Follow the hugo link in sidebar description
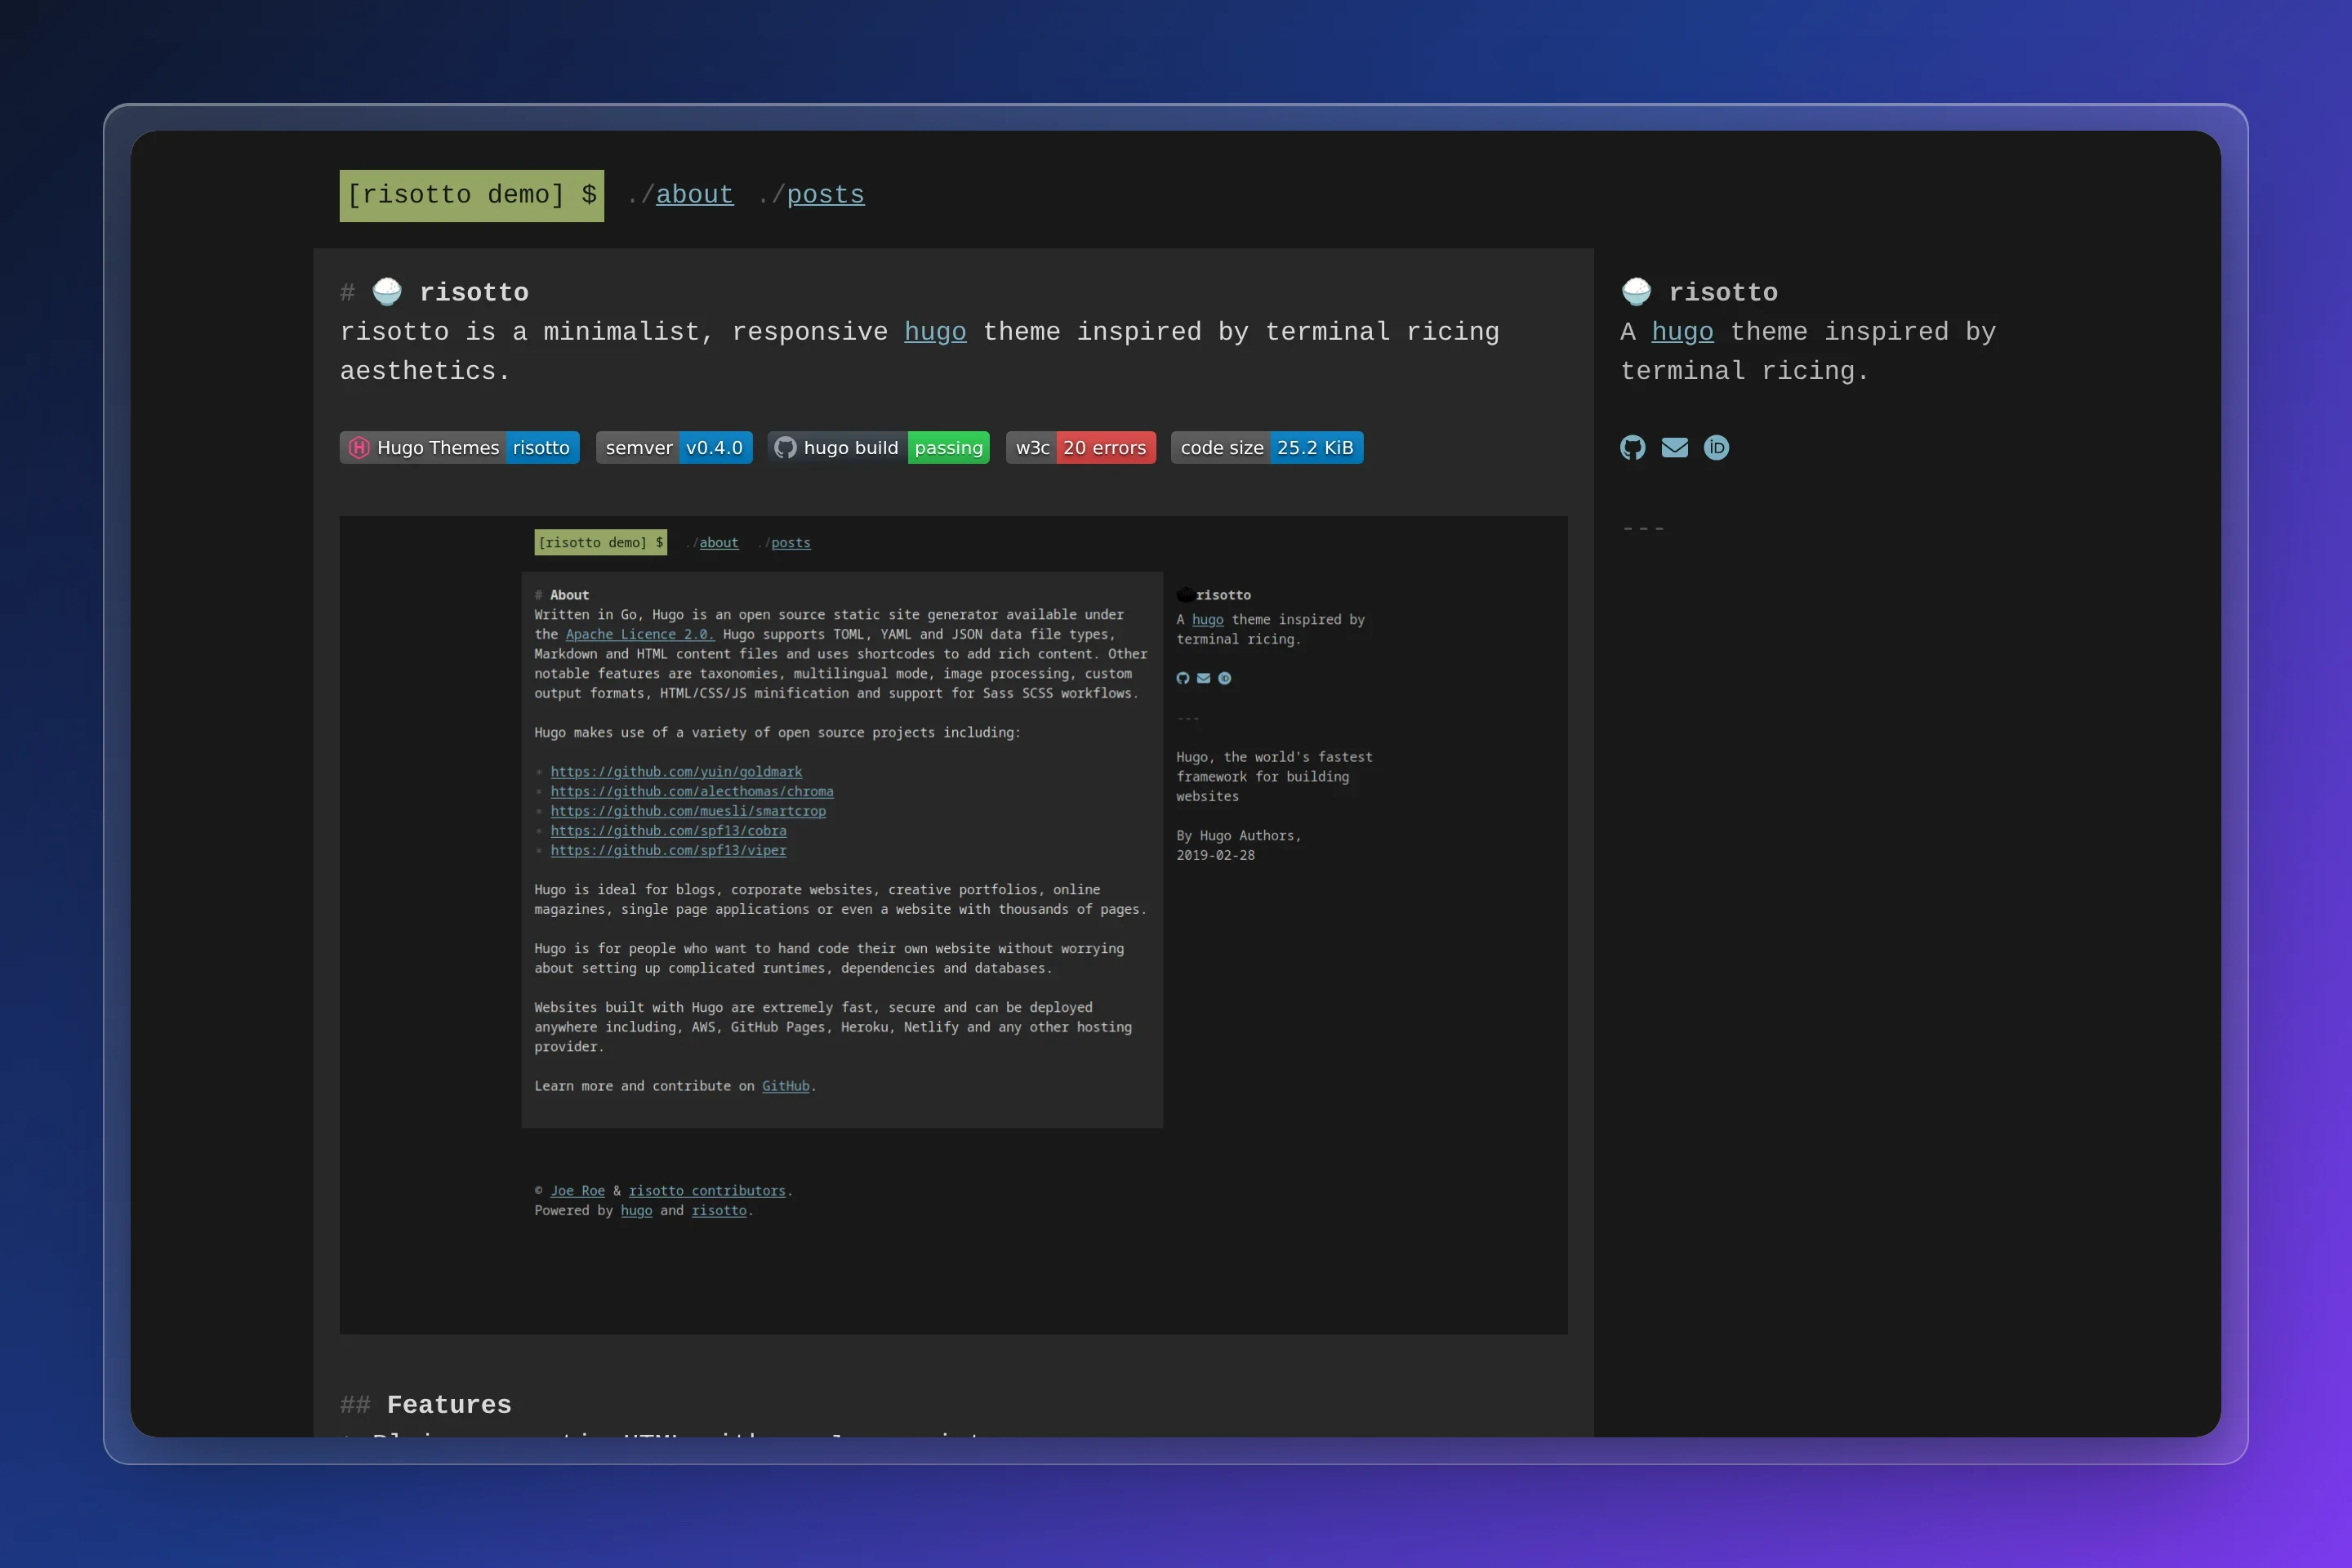 click(1682, 332)
